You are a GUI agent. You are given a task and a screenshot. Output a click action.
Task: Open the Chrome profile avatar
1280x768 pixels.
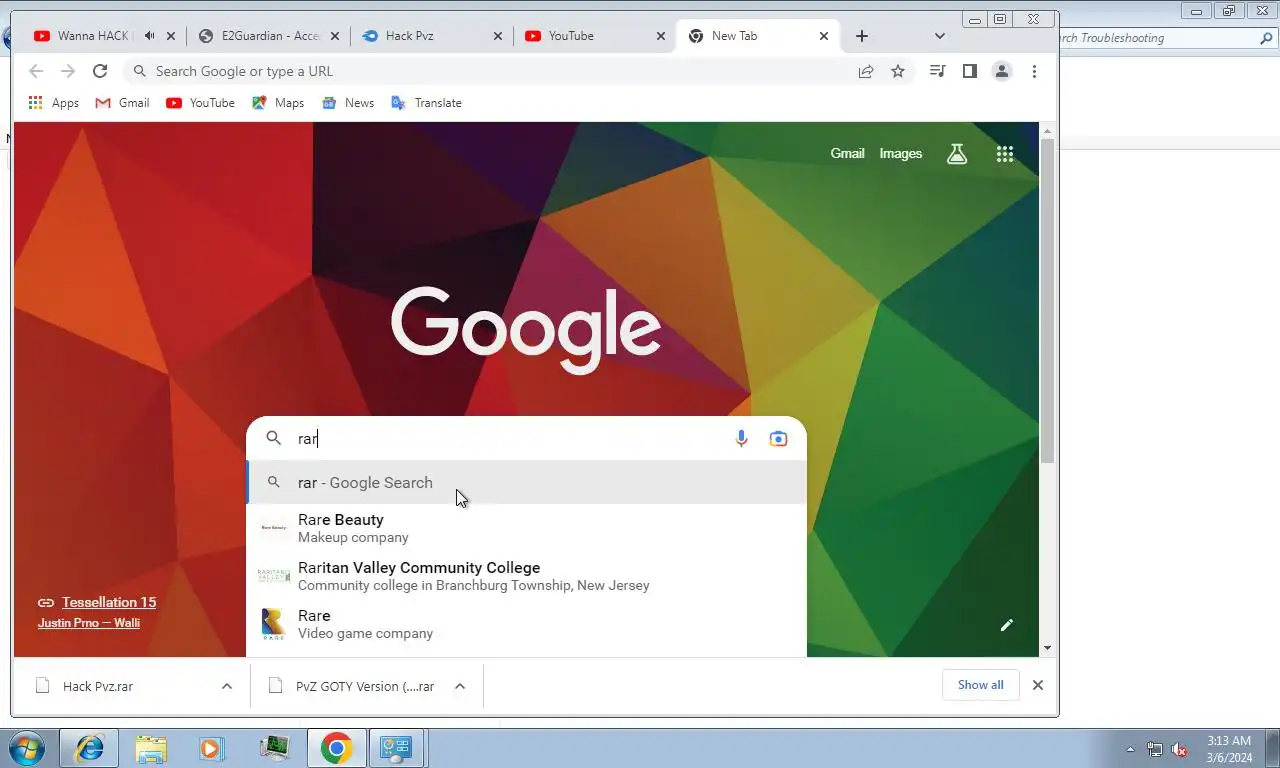coord(1001,71)
